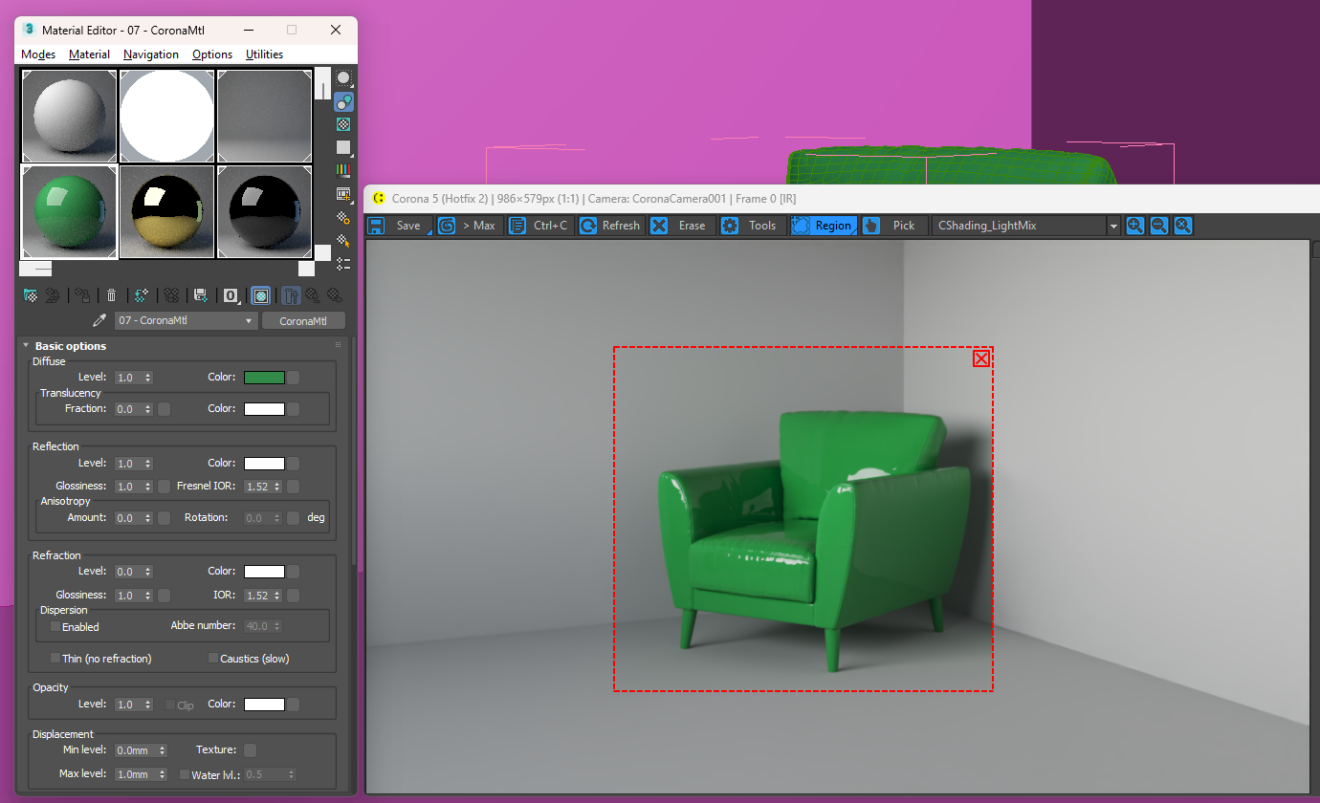Activate the Pick hand tool
The image size is (1320, 803).
(x=871, y=226)
